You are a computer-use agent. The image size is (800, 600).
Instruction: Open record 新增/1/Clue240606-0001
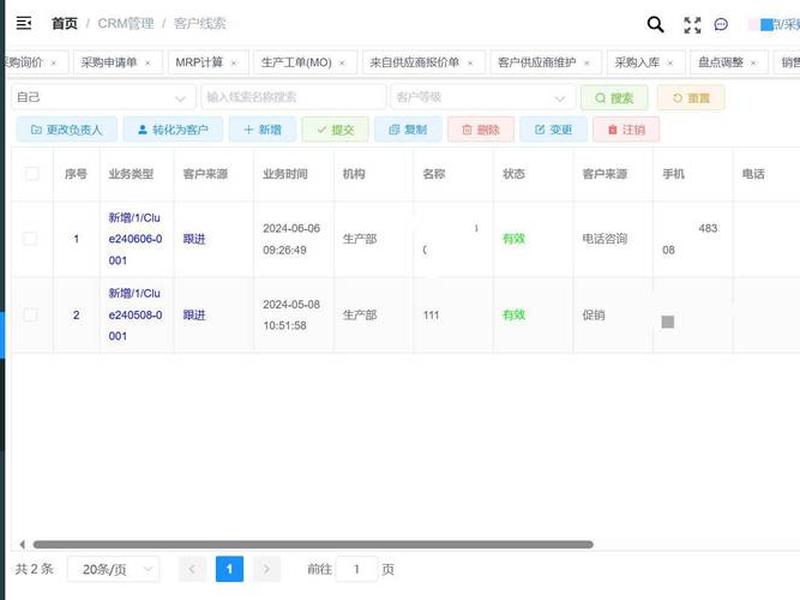135,239
